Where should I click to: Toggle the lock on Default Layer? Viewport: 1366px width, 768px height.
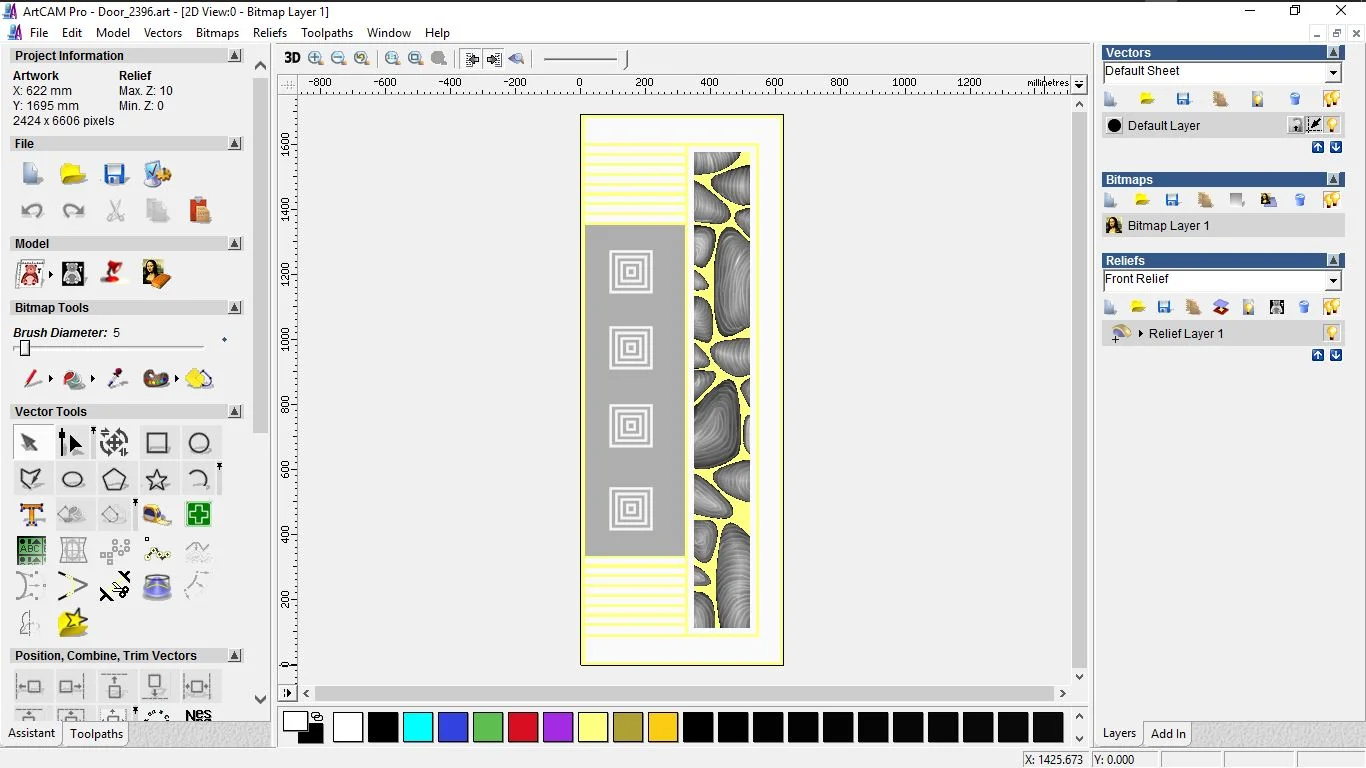[x=1295, y=125]
